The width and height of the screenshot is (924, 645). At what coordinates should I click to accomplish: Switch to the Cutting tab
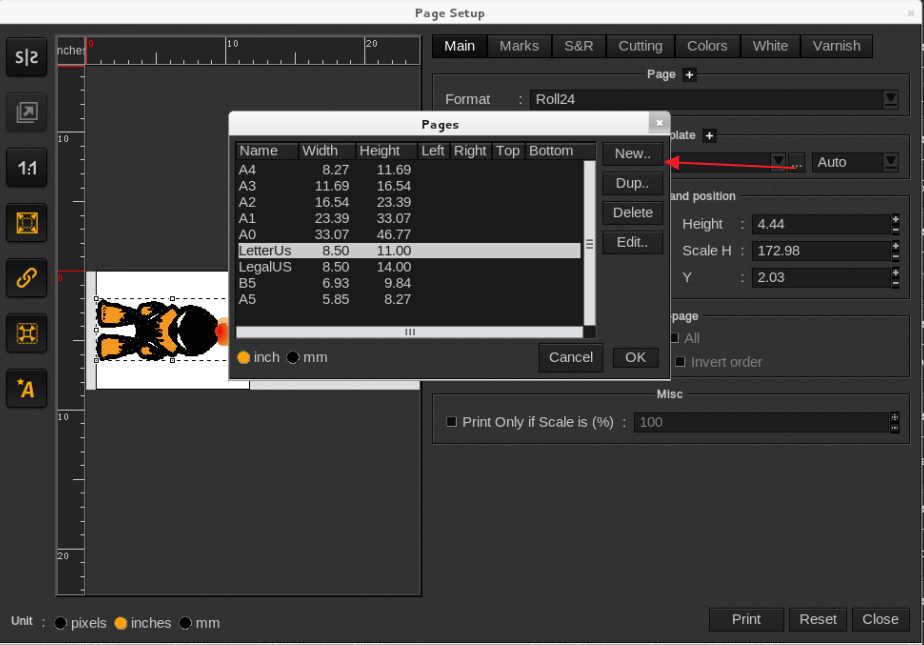640,46
